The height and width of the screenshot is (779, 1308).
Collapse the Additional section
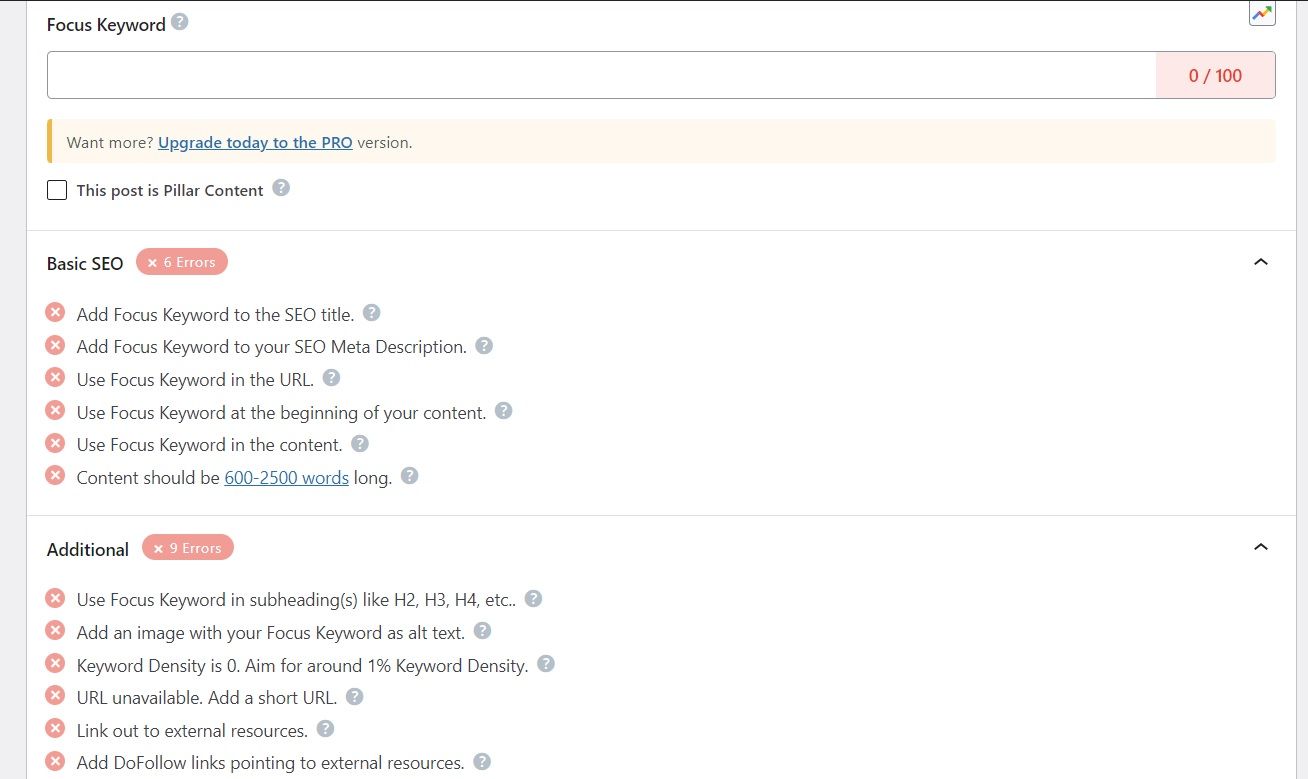point(1261,547)
